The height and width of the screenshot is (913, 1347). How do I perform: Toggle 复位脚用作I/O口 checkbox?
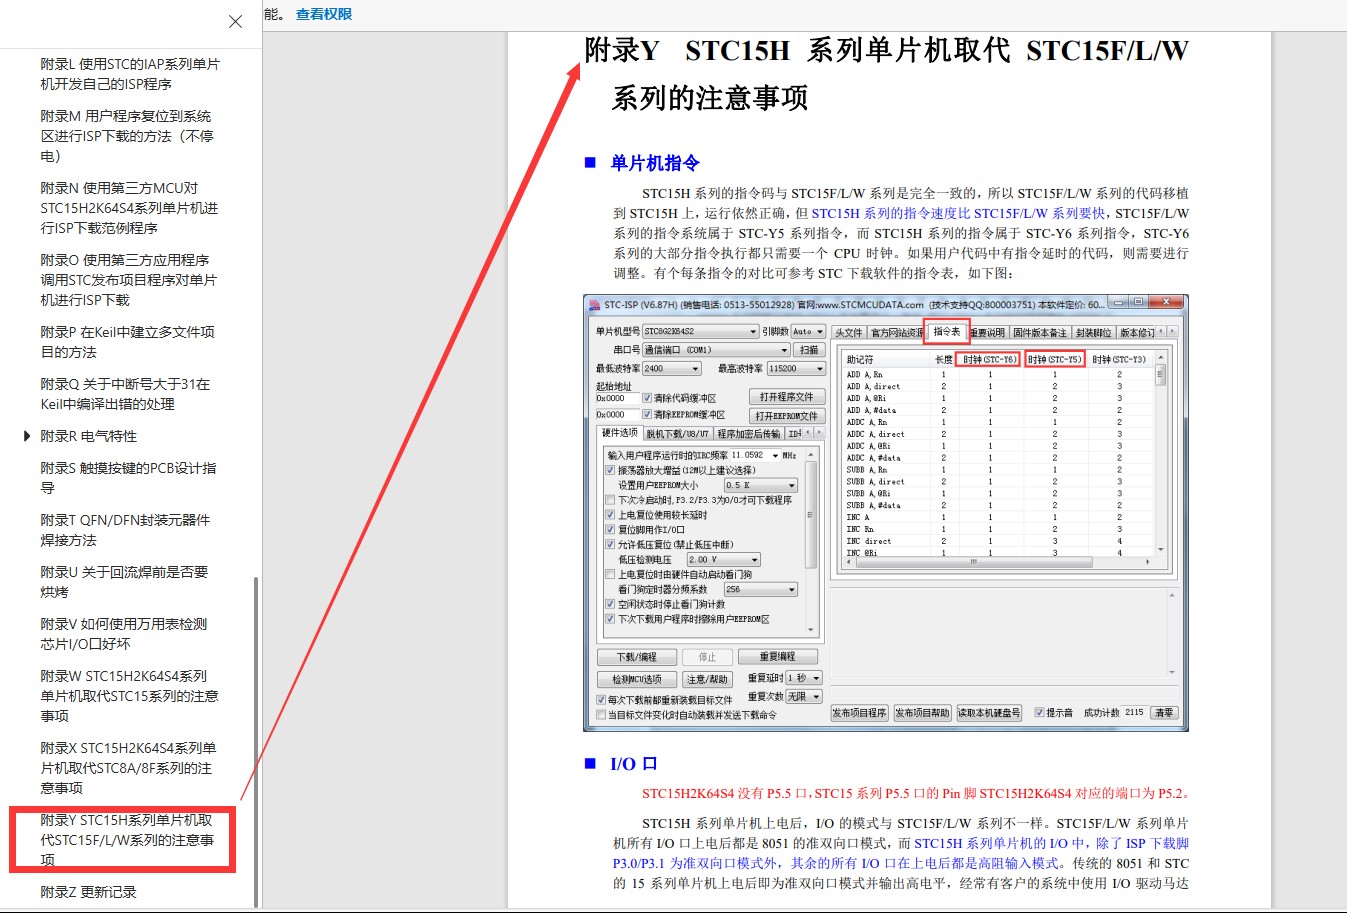610,530
